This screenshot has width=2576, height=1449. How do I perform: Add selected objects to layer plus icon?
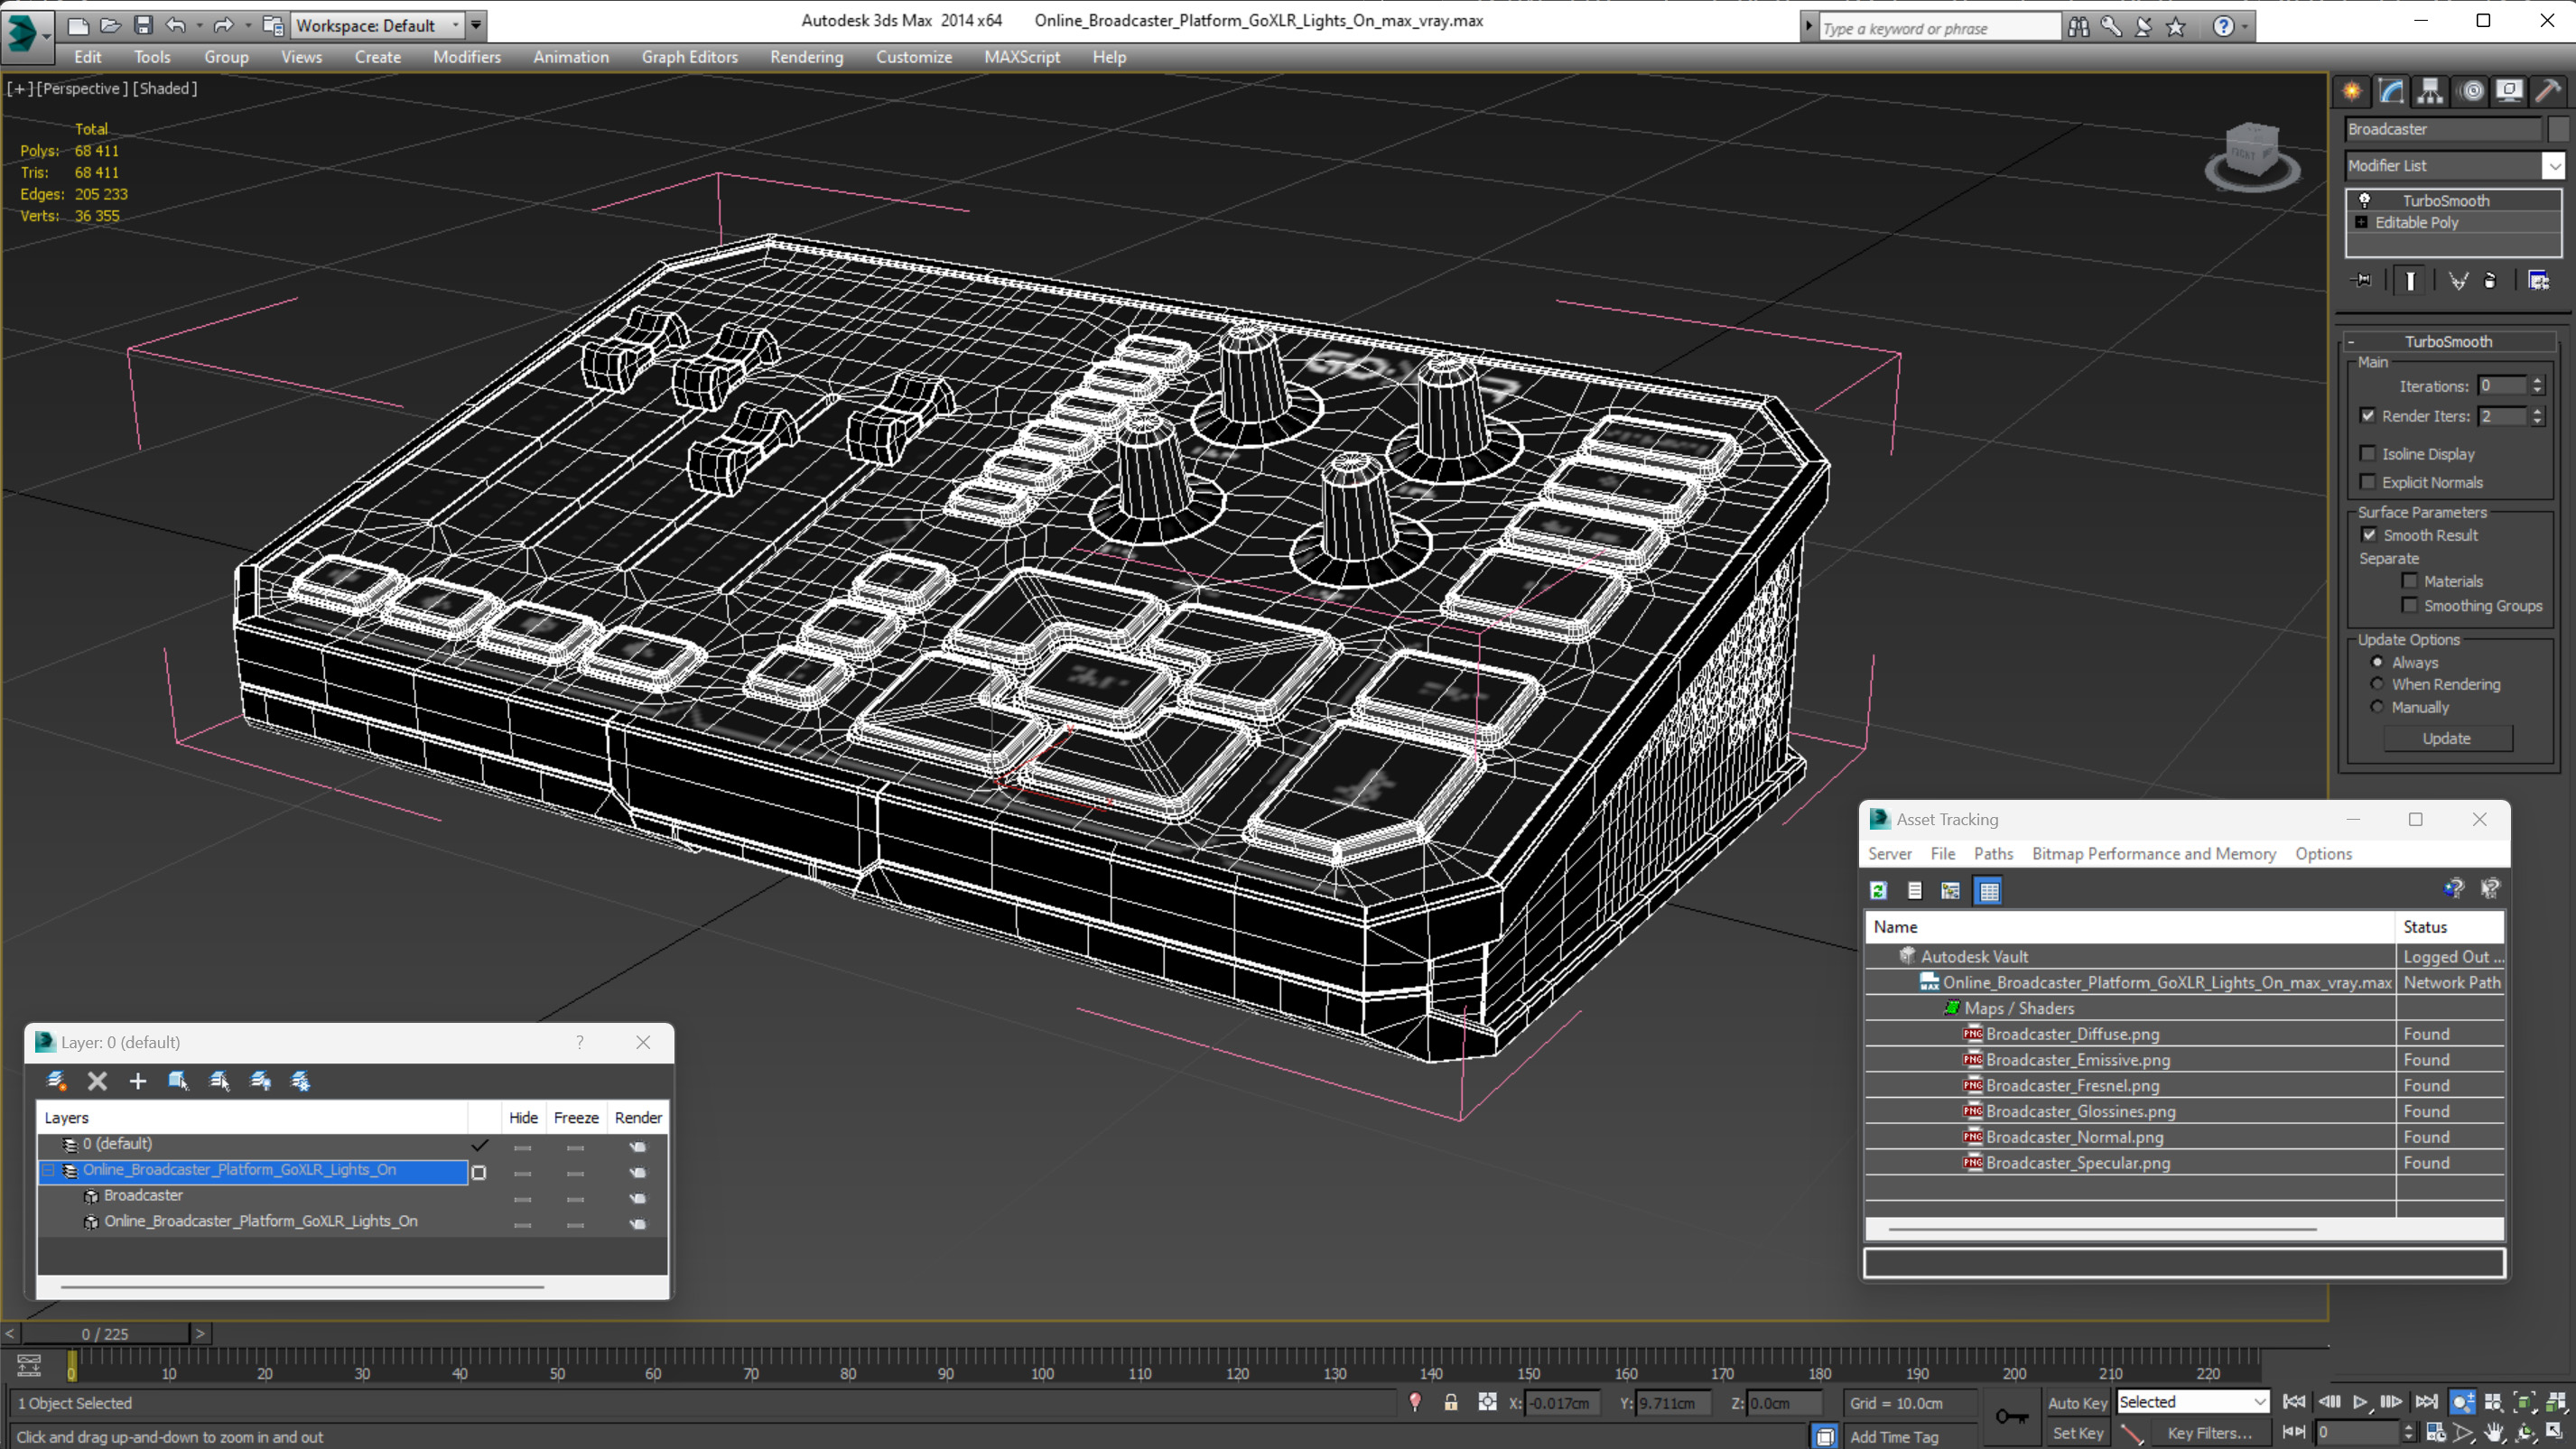click(138, 1081)
